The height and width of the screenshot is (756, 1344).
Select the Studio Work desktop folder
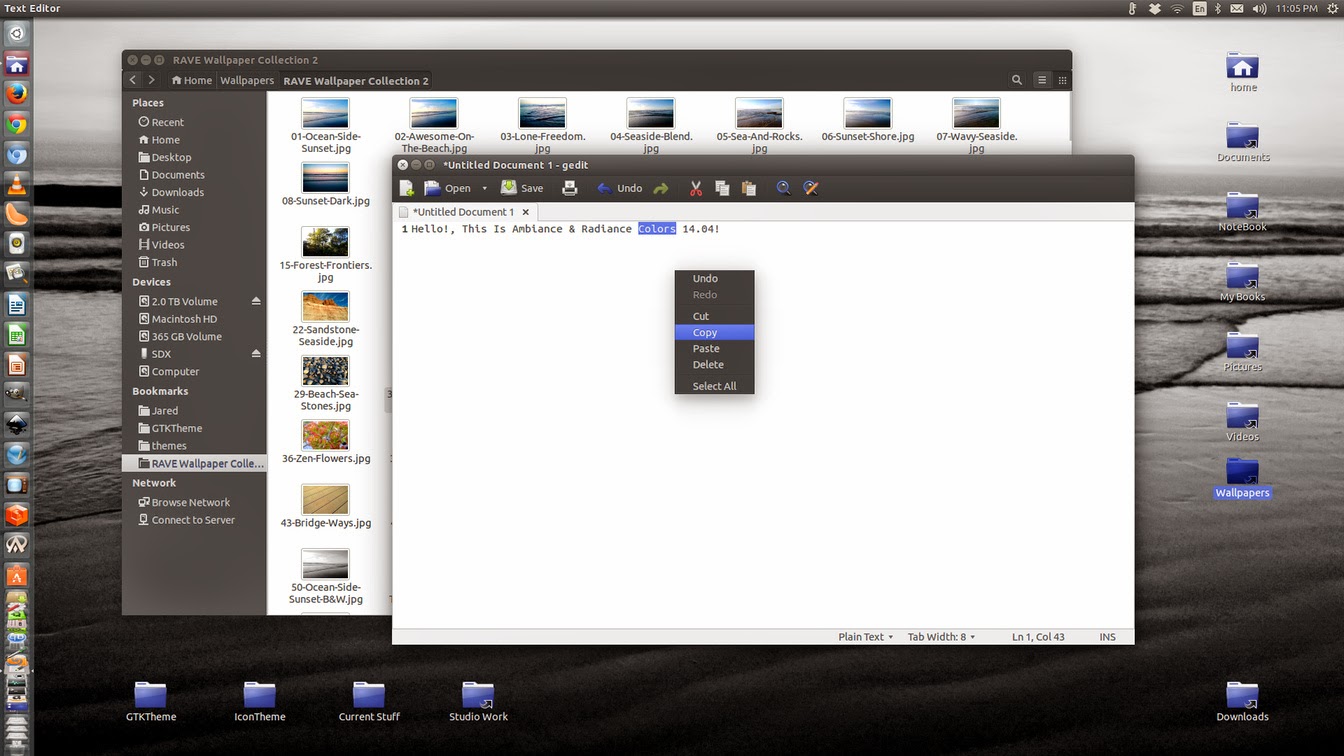478,701
